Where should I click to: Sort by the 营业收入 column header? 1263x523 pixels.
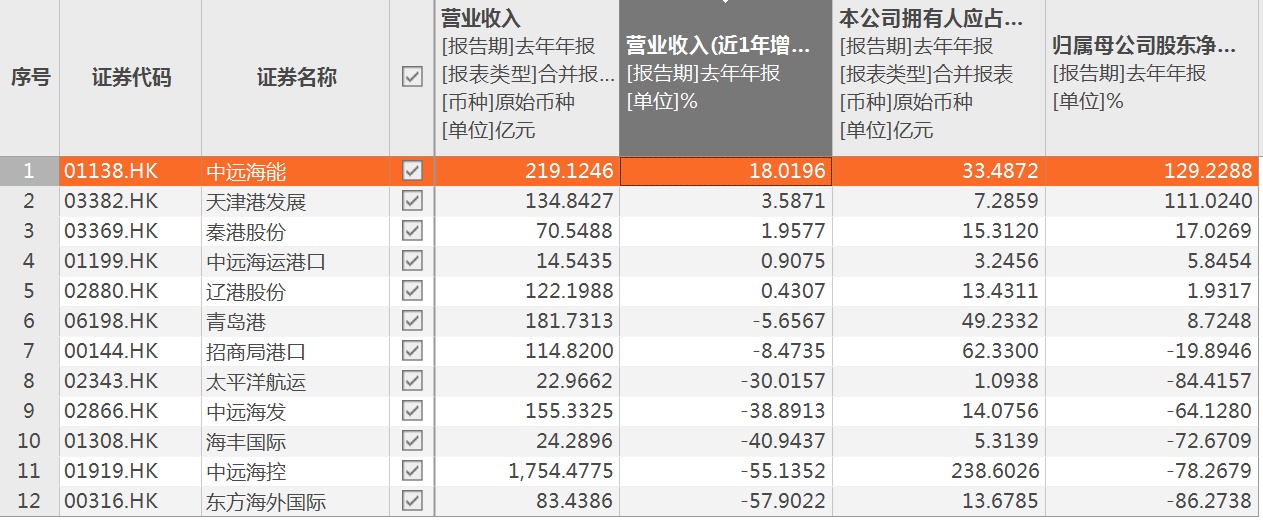pos(527,77)
